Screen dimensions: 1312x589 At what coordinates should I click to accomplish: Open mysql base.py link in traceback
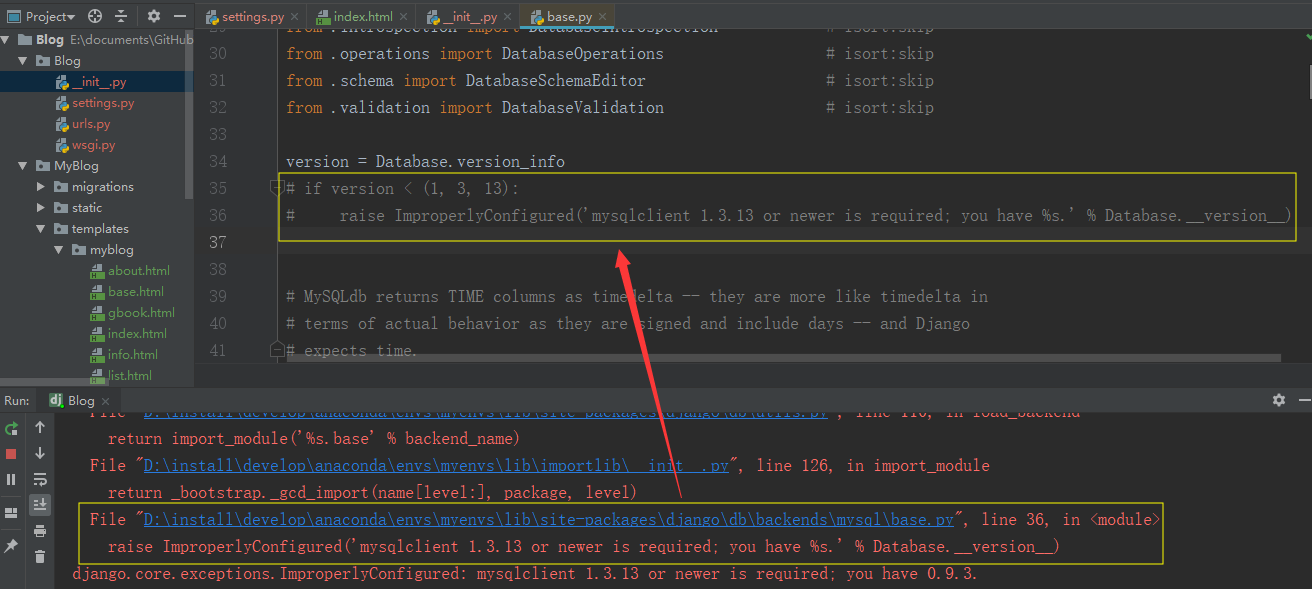point(548,520)
